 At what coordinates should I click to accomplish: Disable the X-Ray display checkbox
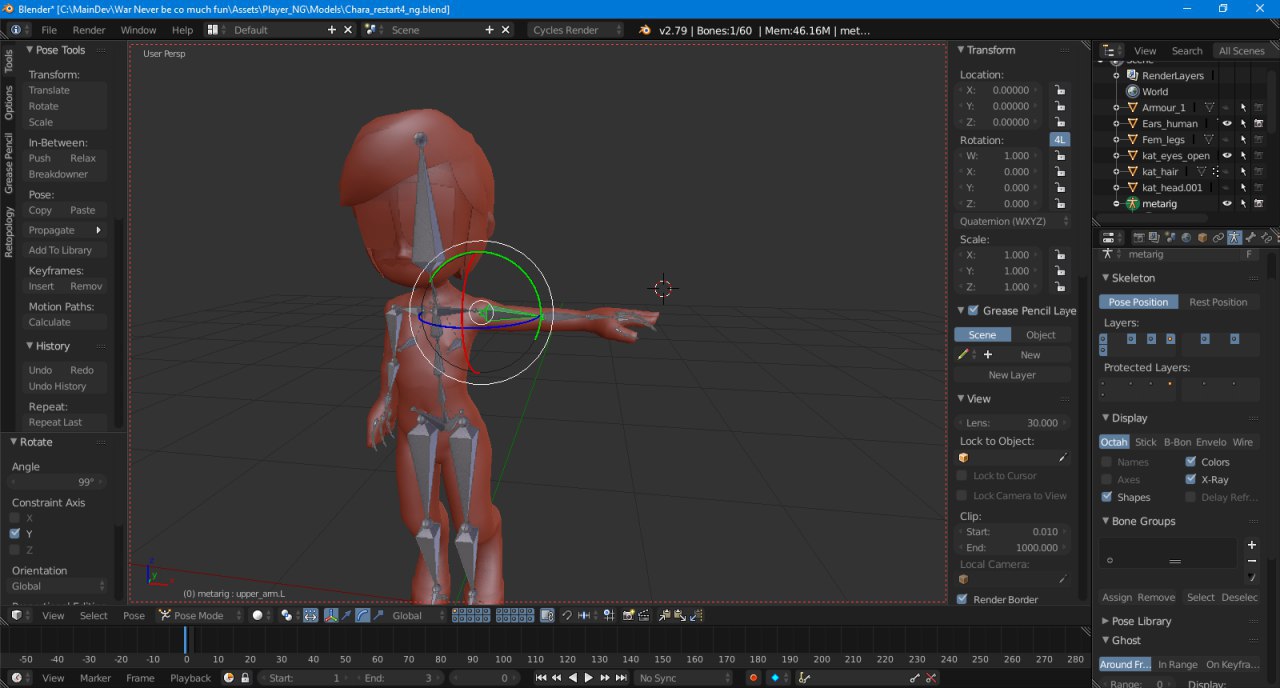(x=1190, y=480)
